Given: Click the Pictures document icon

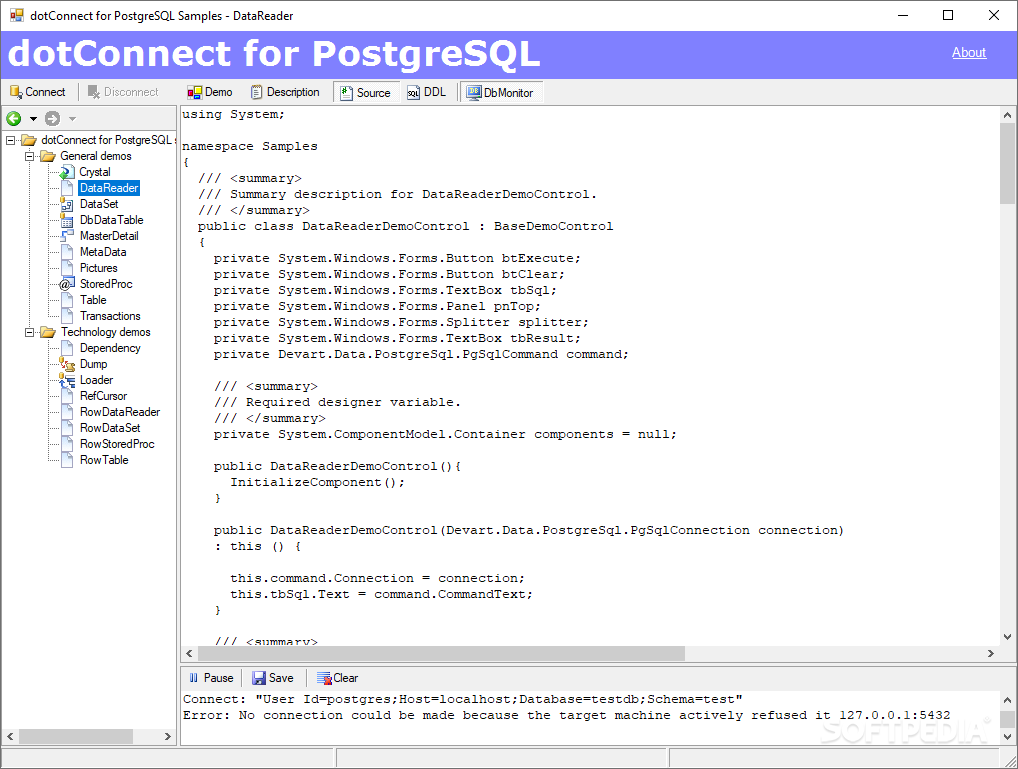Looking at the screenshot, I should click(67, 268).
